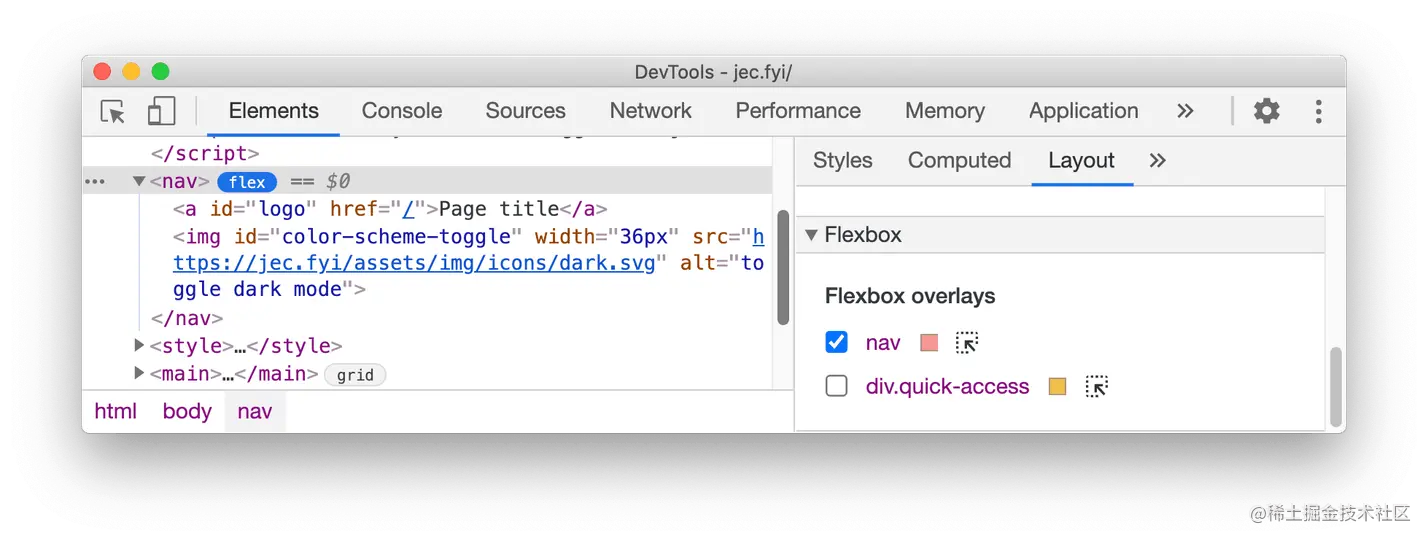Collapse the nav element node
The width and height of the screenshot is (1428, 541).
[139, 182]
